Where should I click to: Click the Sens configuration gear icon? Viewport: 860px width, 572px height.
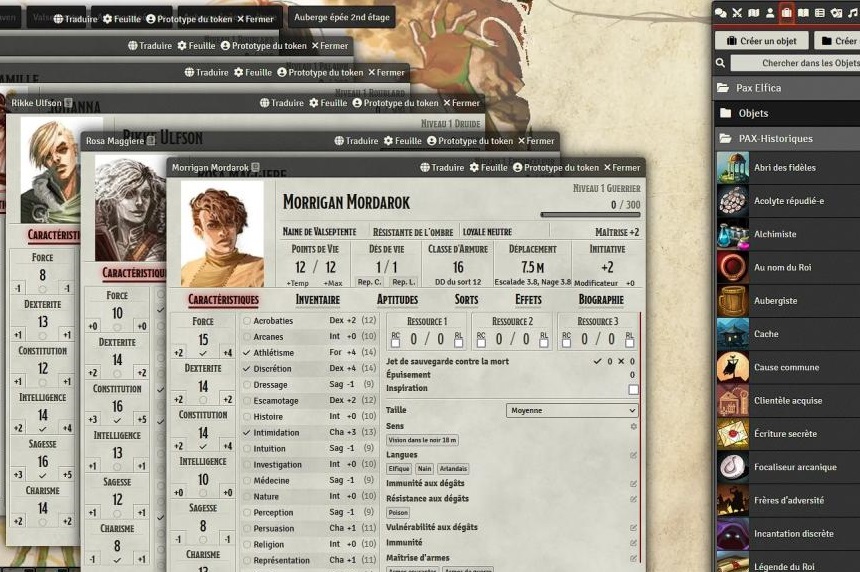coord(633,426)
